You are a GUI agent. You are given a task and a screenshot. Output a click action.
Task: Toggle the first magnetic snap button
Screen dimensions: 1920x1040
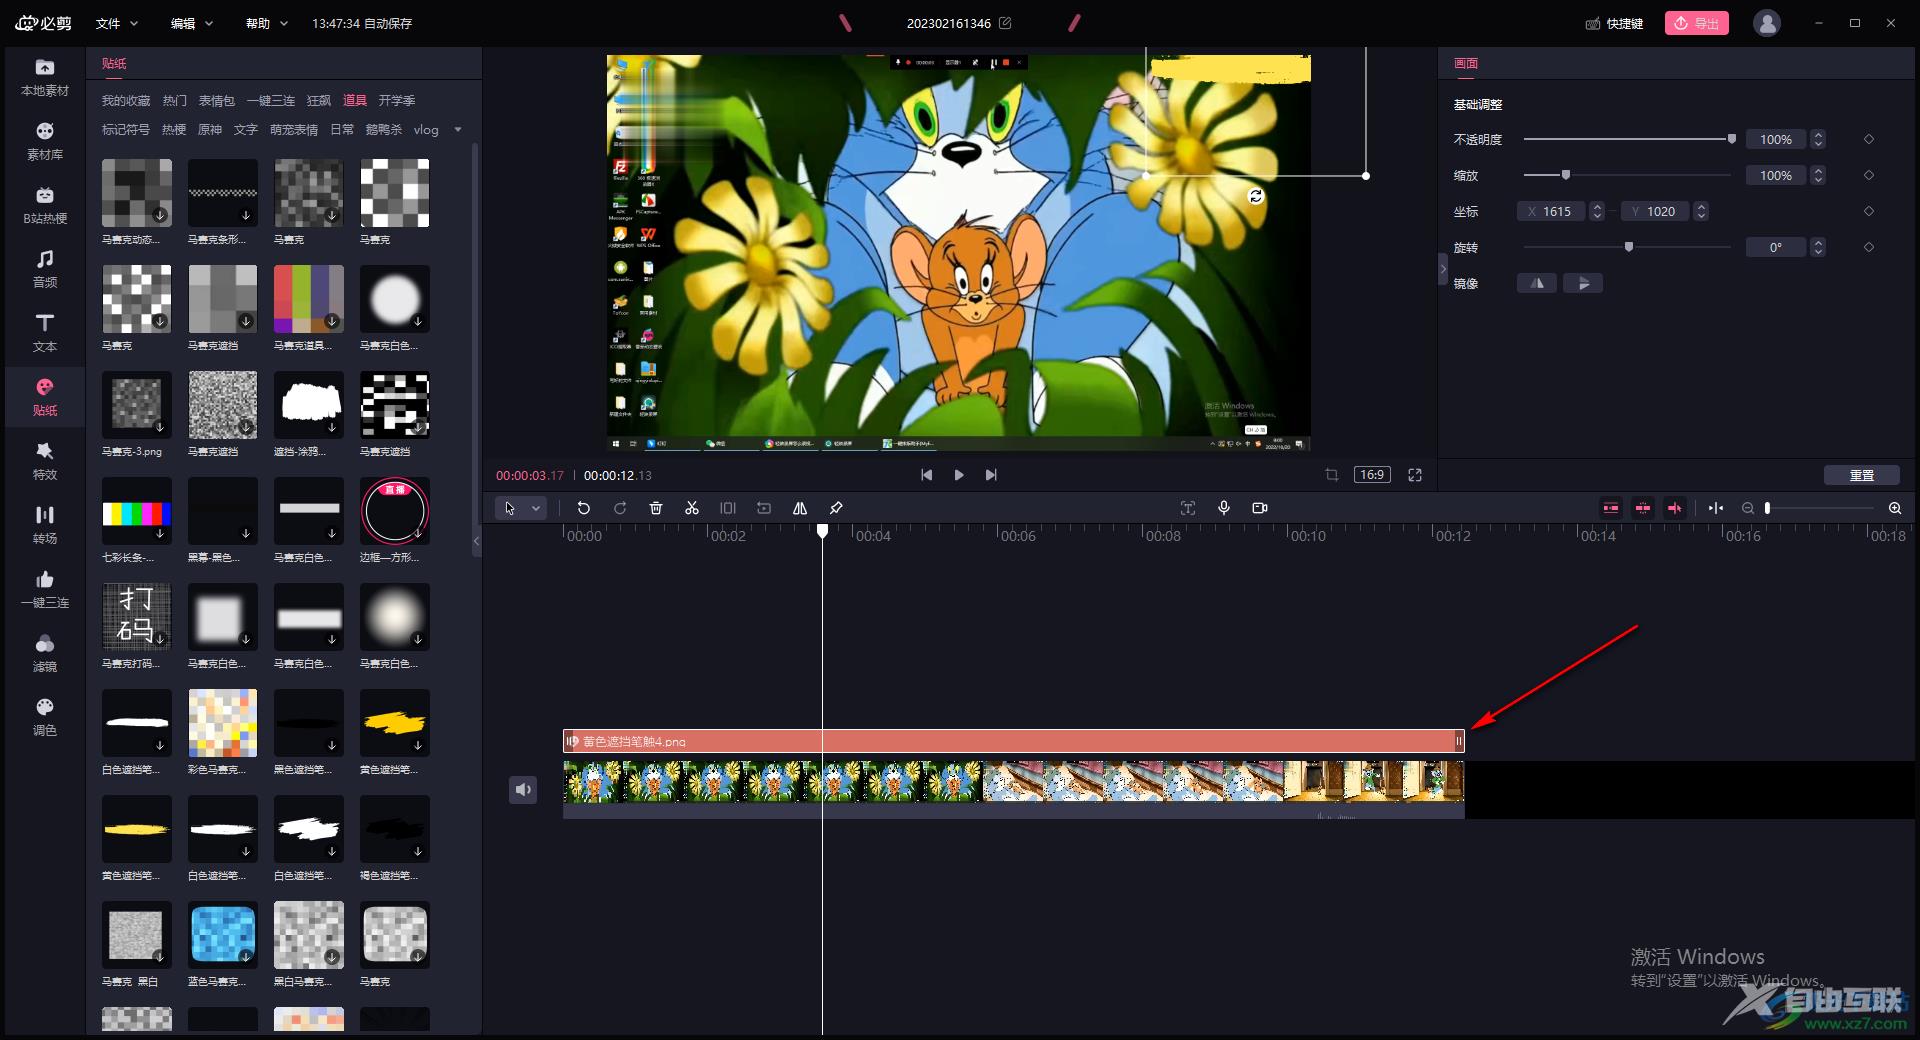(1611, 508)
